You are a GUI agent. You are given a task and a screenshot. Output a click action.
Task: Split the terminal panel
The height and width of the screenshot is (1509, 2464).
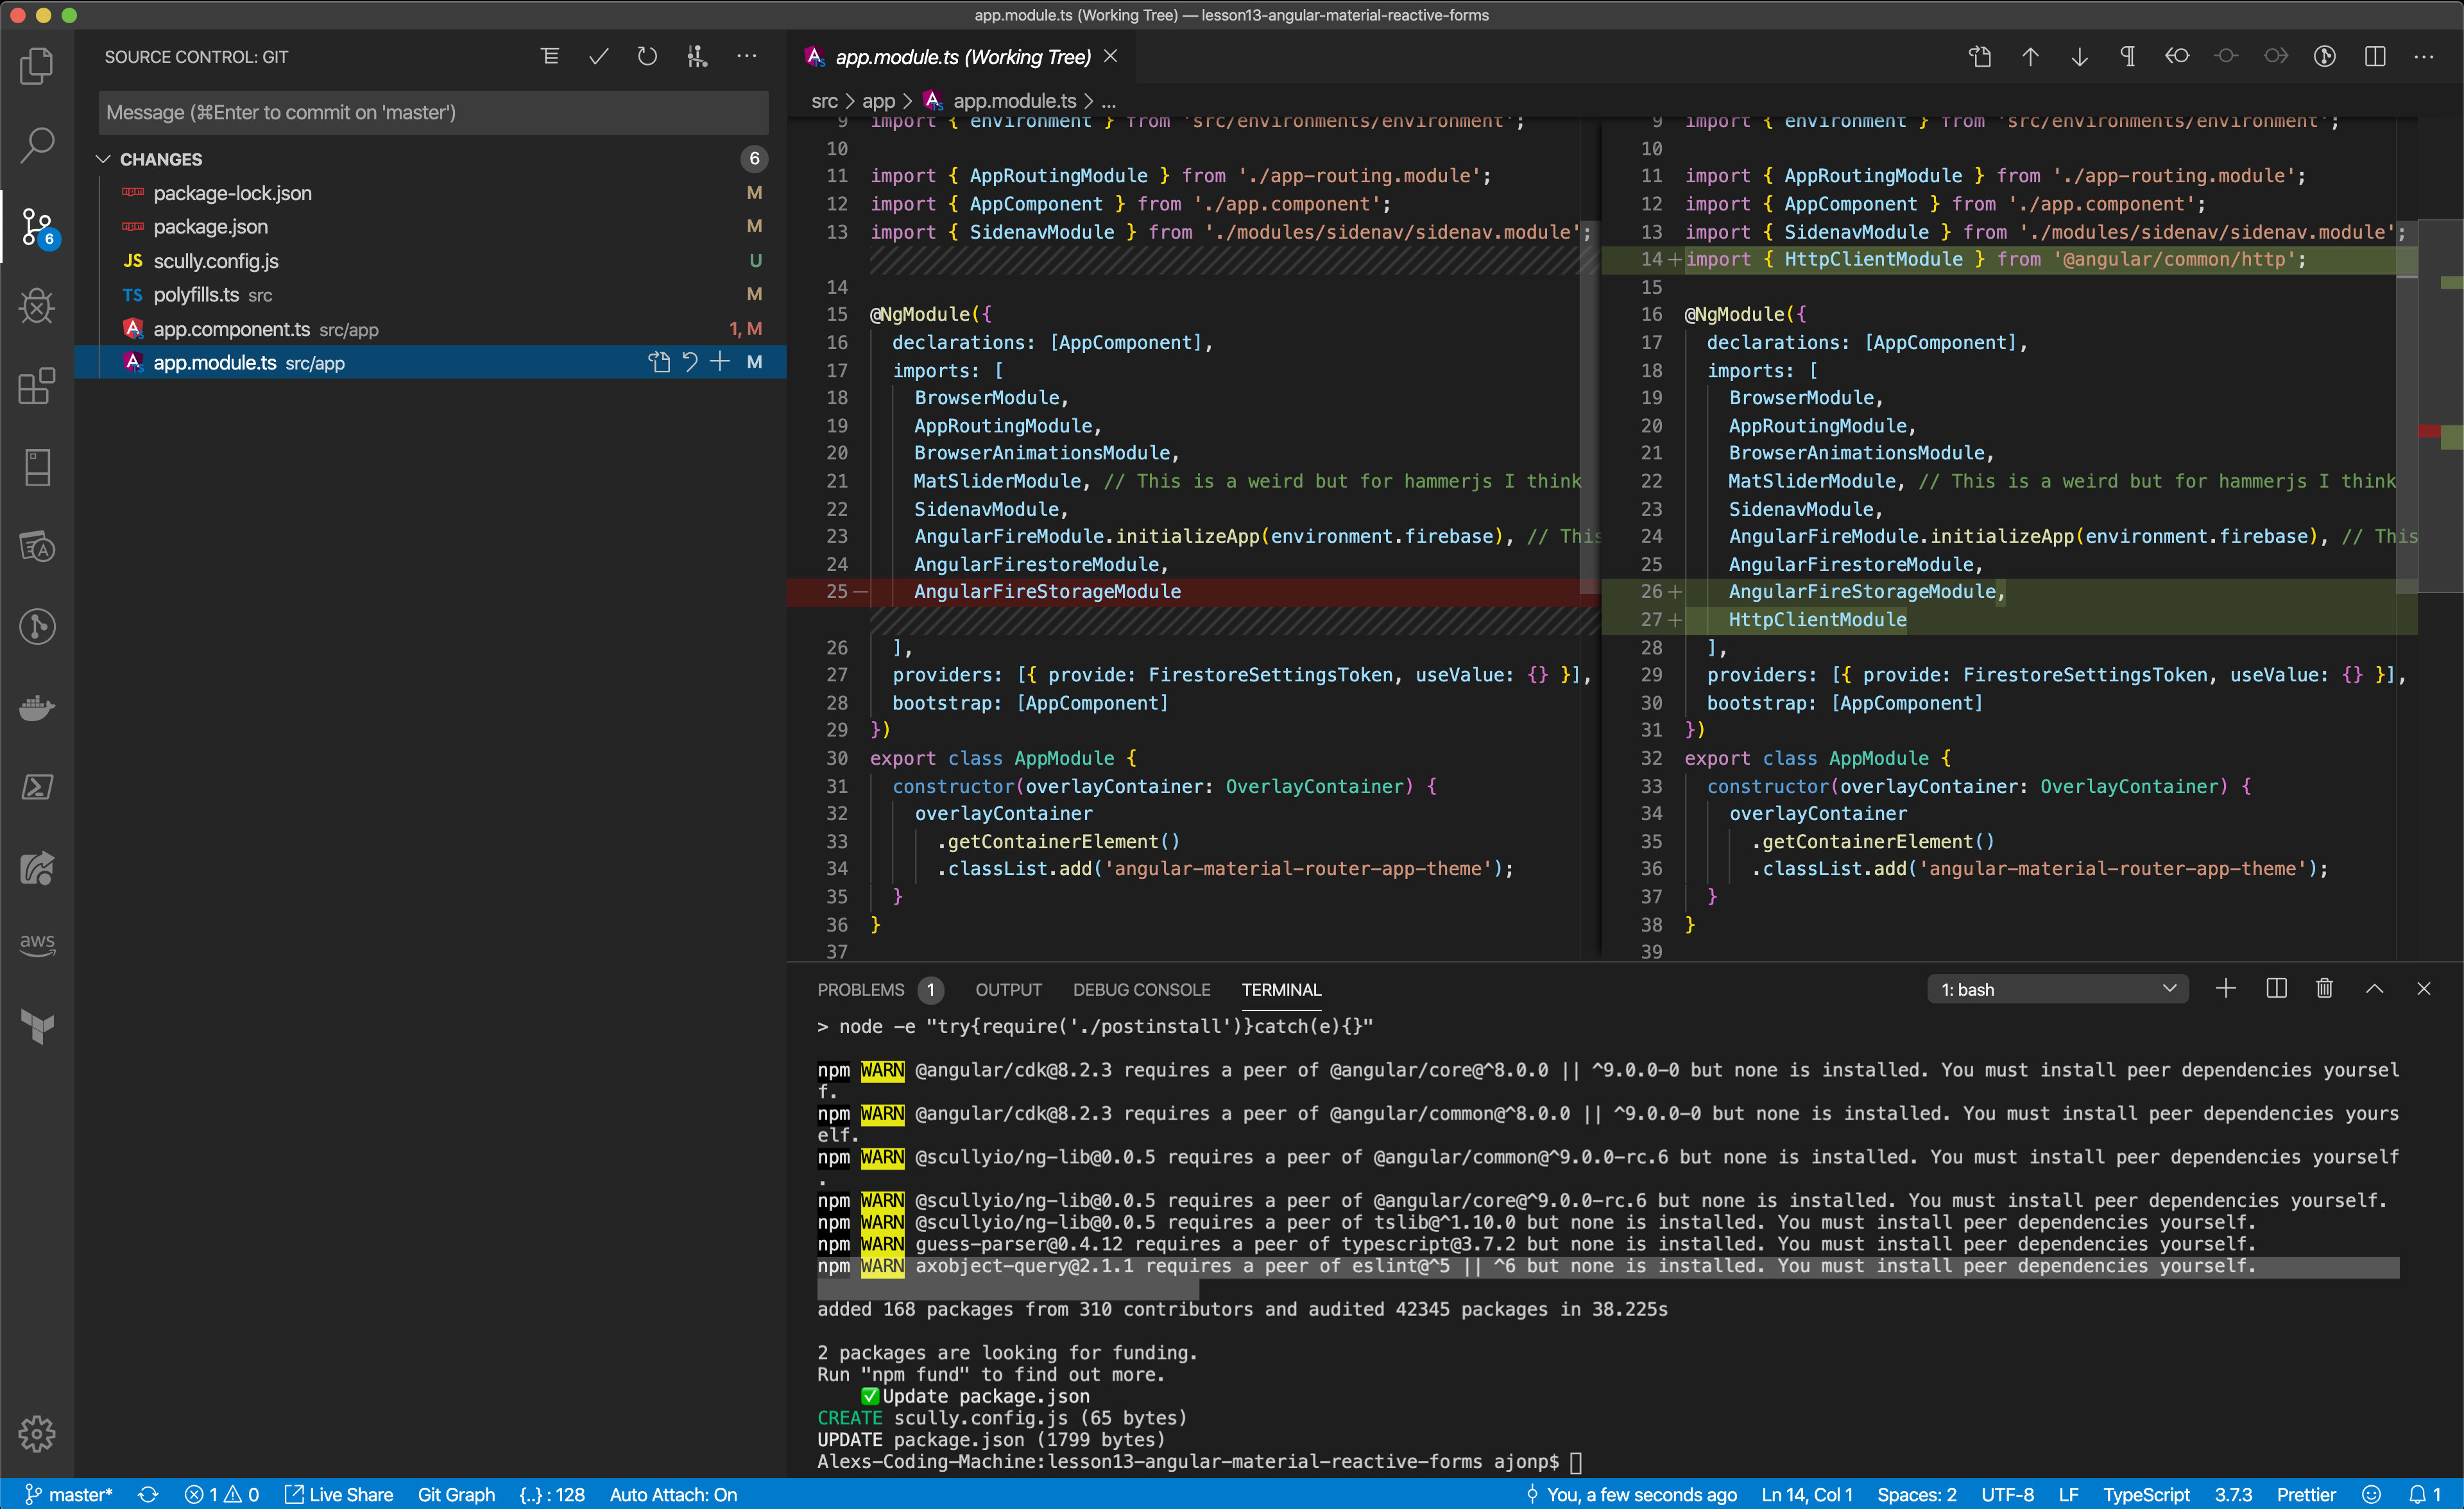tap(2276, 989)
